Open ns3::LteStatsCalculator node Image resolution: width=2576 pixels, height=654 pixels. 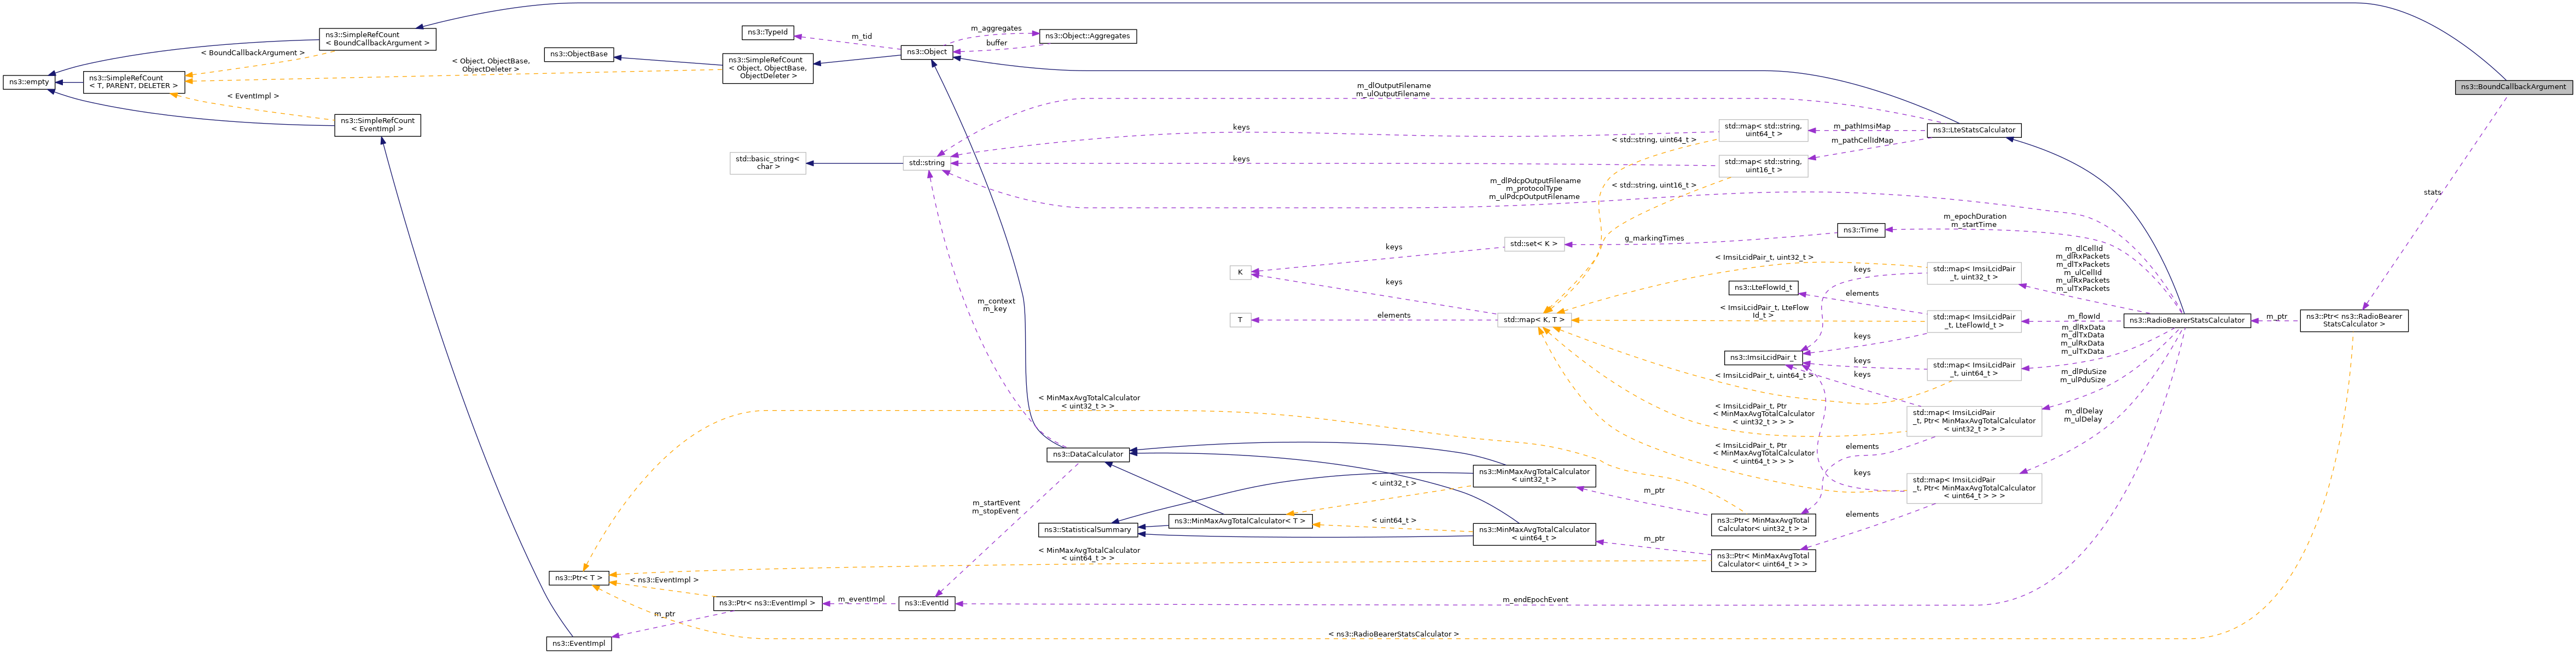tap(1974, 130)
